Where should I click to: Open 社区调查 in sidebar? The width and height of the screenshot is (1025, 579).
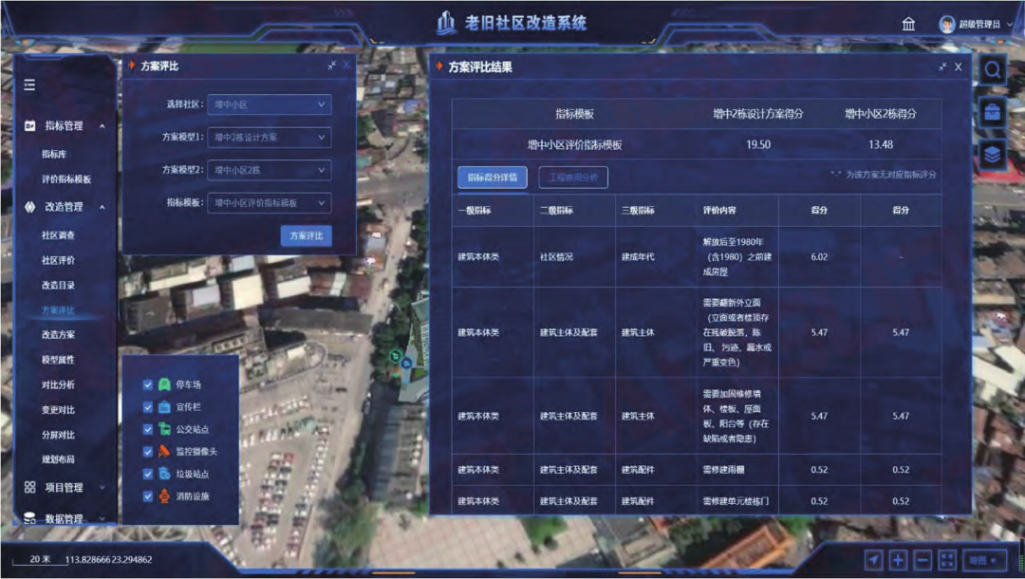(x=58, y=236)
